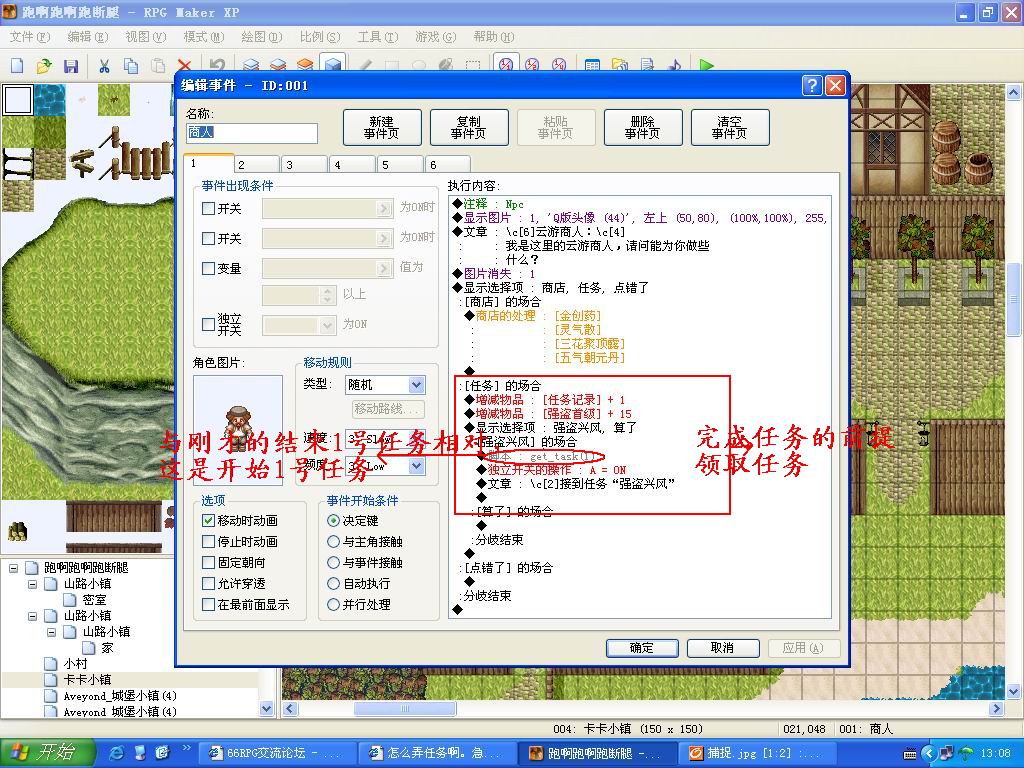This screenshot has height=768, width=1024.
Task: Expand the taskbar quick launch chevron
Action: pyautogui.click(x=187, y=748)
